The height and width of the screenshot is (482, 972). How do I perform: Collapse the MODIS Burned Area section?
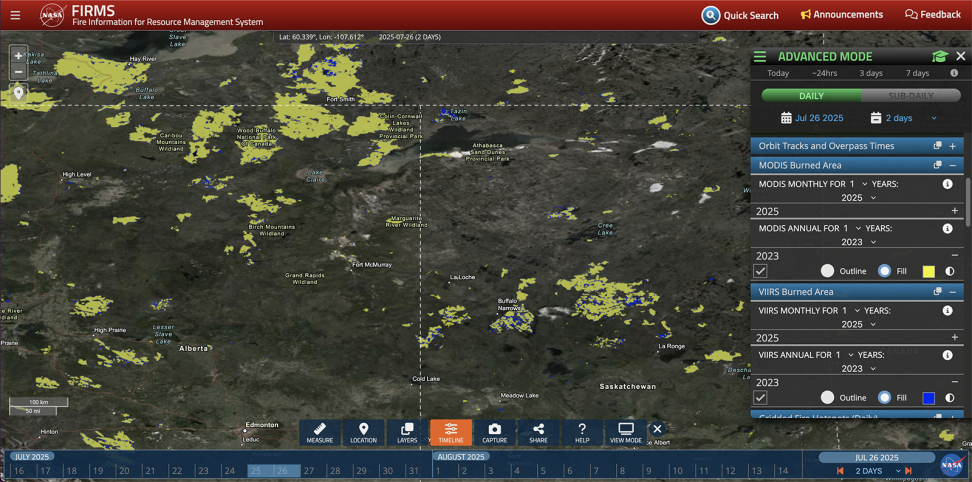tap(953, 165)
